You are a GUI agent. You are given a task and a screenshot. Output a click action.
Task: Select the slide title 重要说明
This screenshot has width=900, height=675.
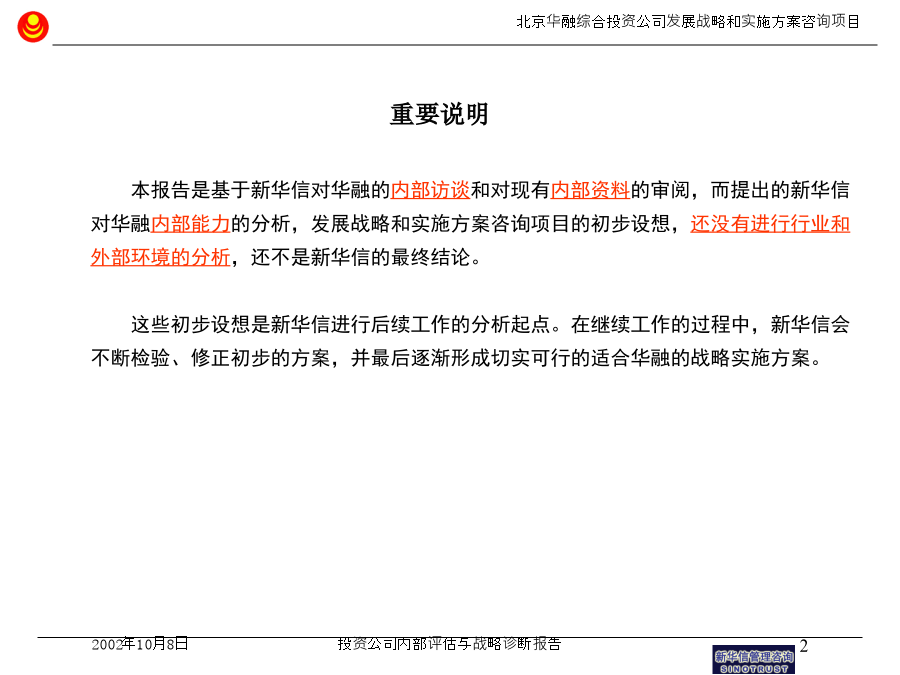439,114
